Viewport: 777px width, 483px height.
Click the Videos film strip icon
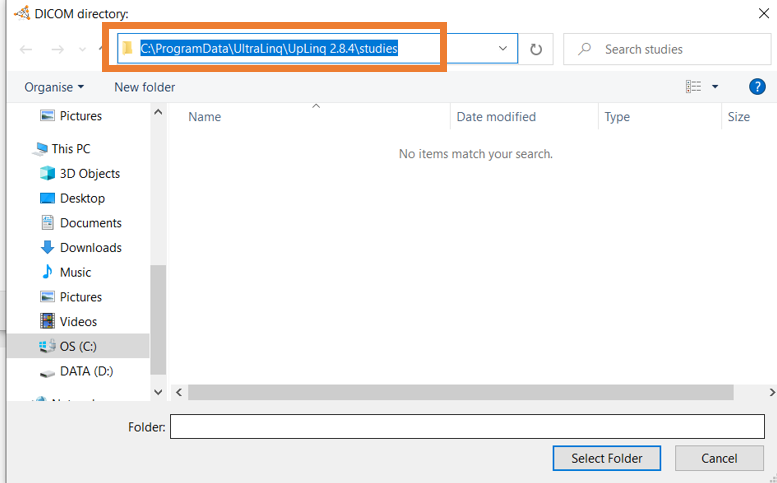coord(47,322)
